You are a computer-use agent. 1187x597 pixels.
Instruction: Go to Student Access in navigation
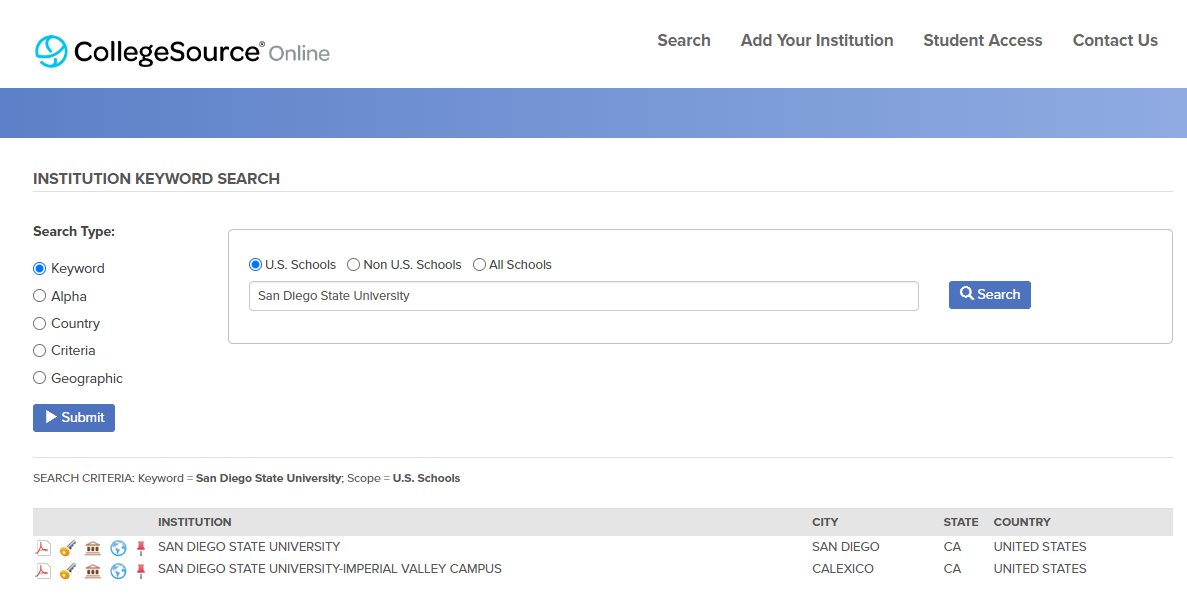tap(983, 41)
